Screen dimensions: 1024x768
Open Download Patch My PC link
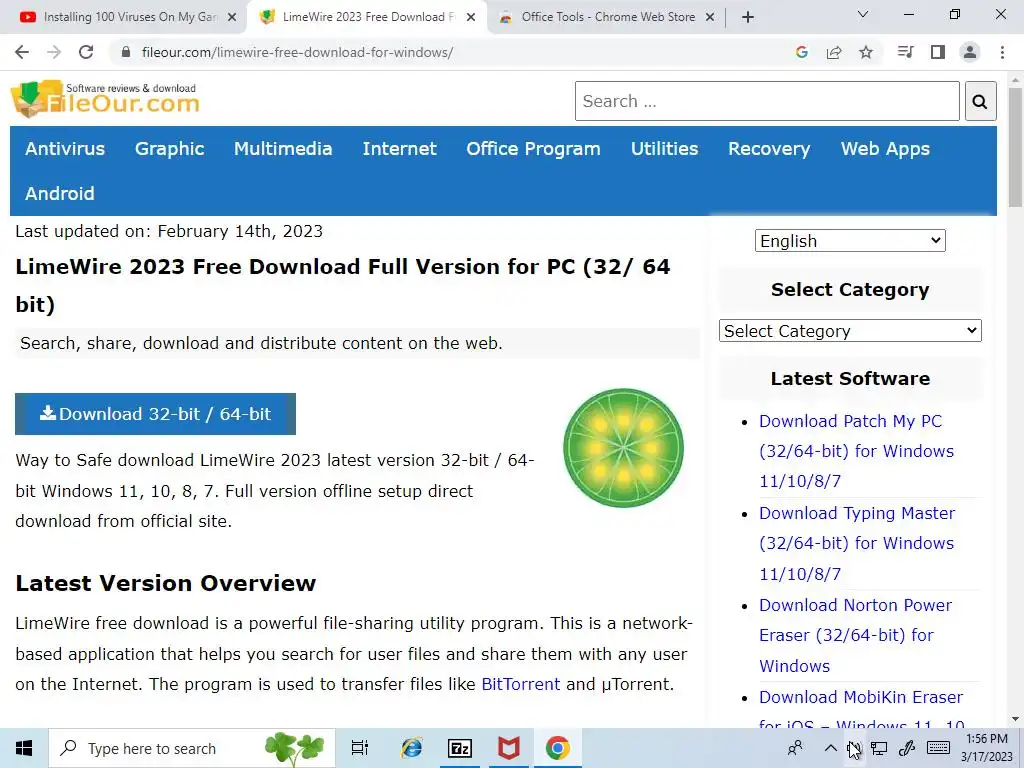pyautogui.click(x=856, y=451)
